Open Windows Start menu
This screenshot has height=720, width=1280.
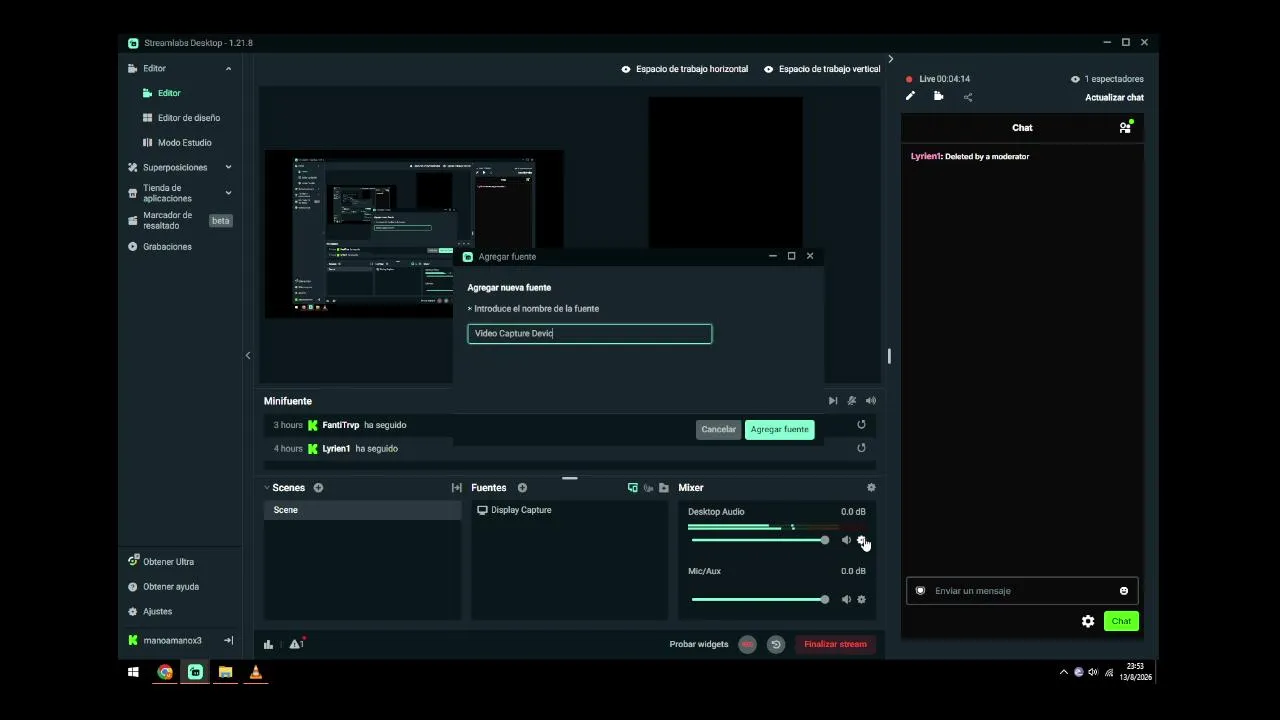coord(133,672)
